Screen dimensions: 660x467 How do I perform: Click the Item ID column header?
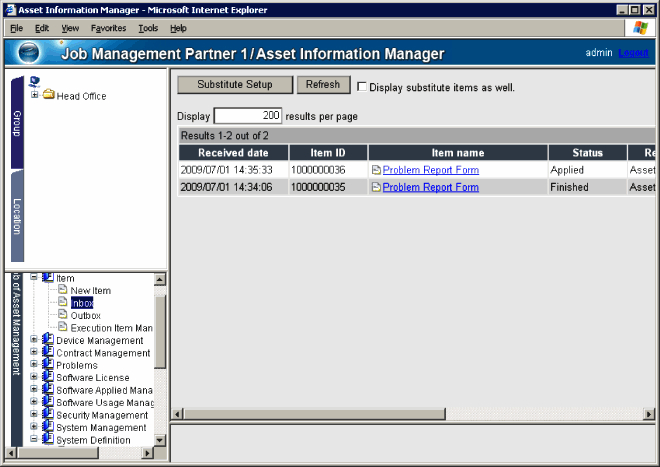tap(328, 152)
